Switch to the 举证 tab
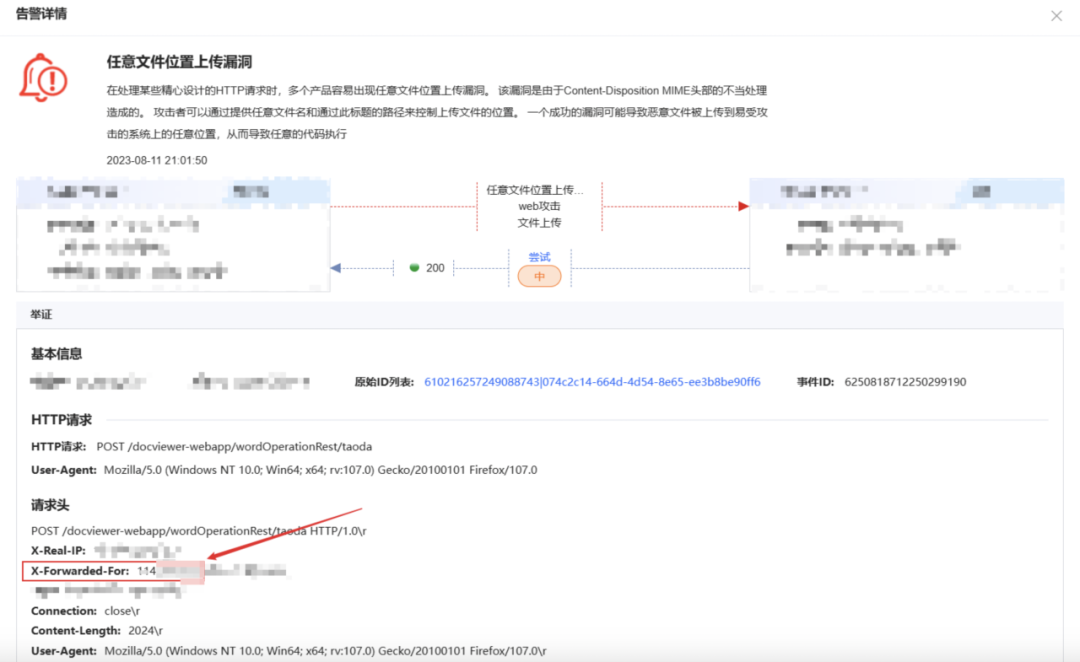 pyautogui.click(x=41, y=314)
